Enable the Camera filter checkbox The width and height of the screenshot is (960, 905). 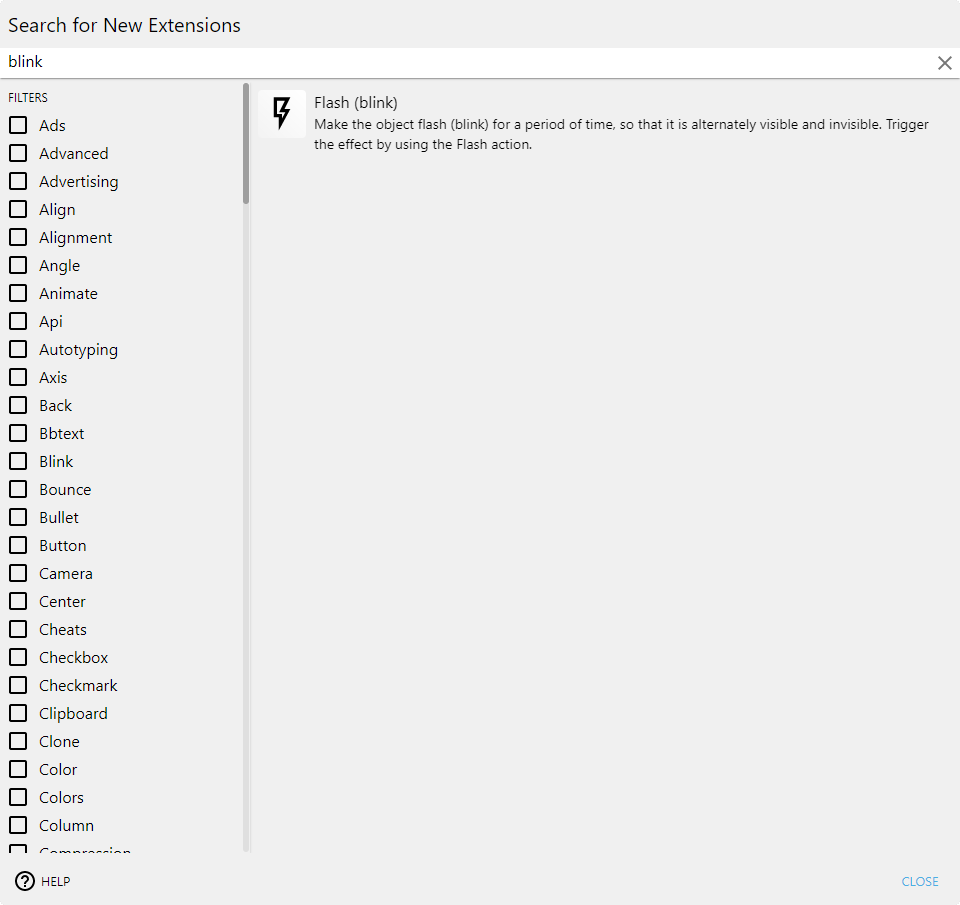tap(18, 573)
